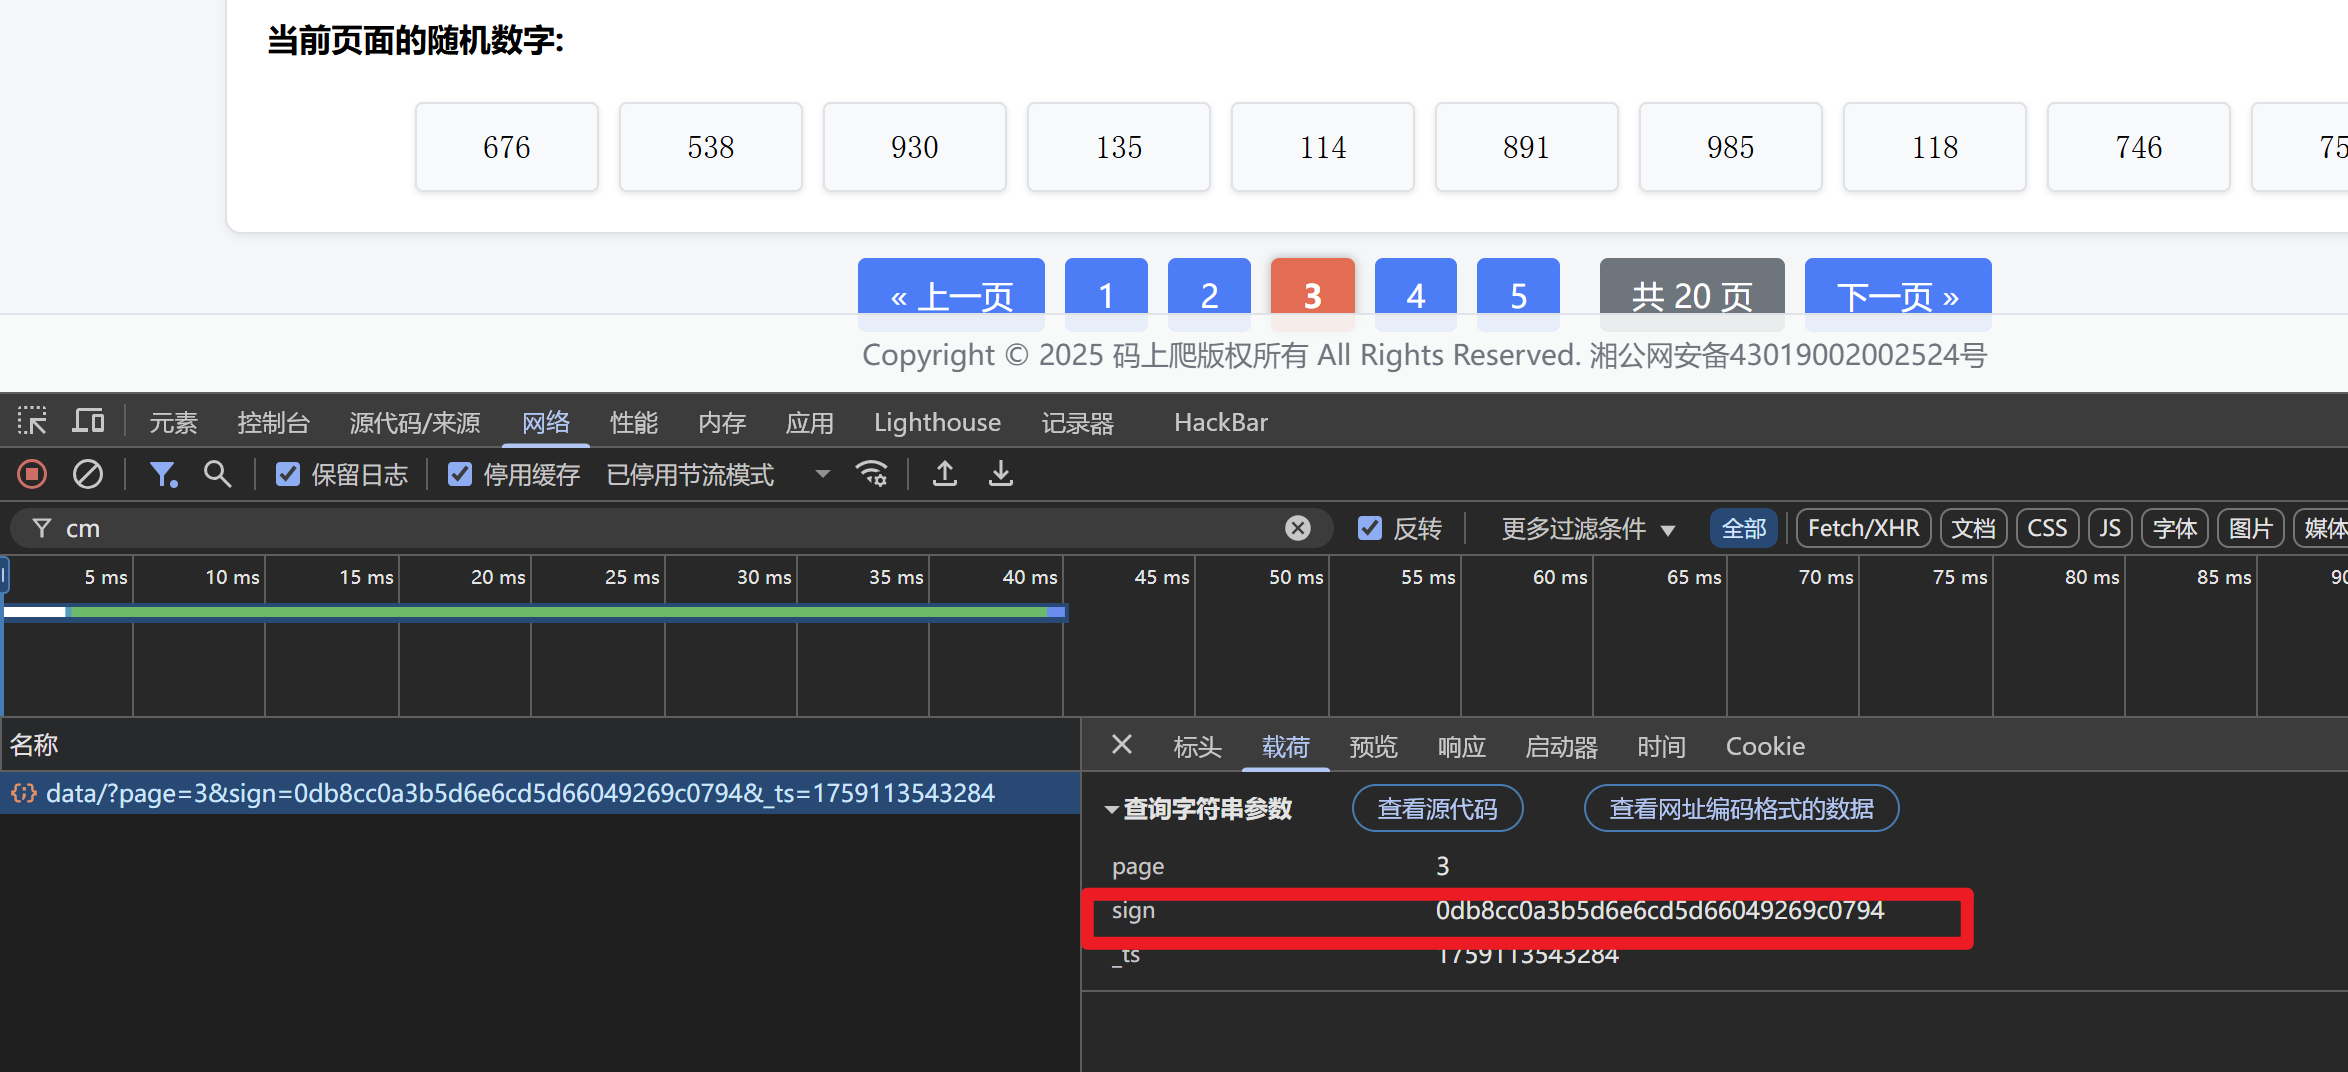Open HackBar panel tab

pyautogui.click(x=1221, y=422)
